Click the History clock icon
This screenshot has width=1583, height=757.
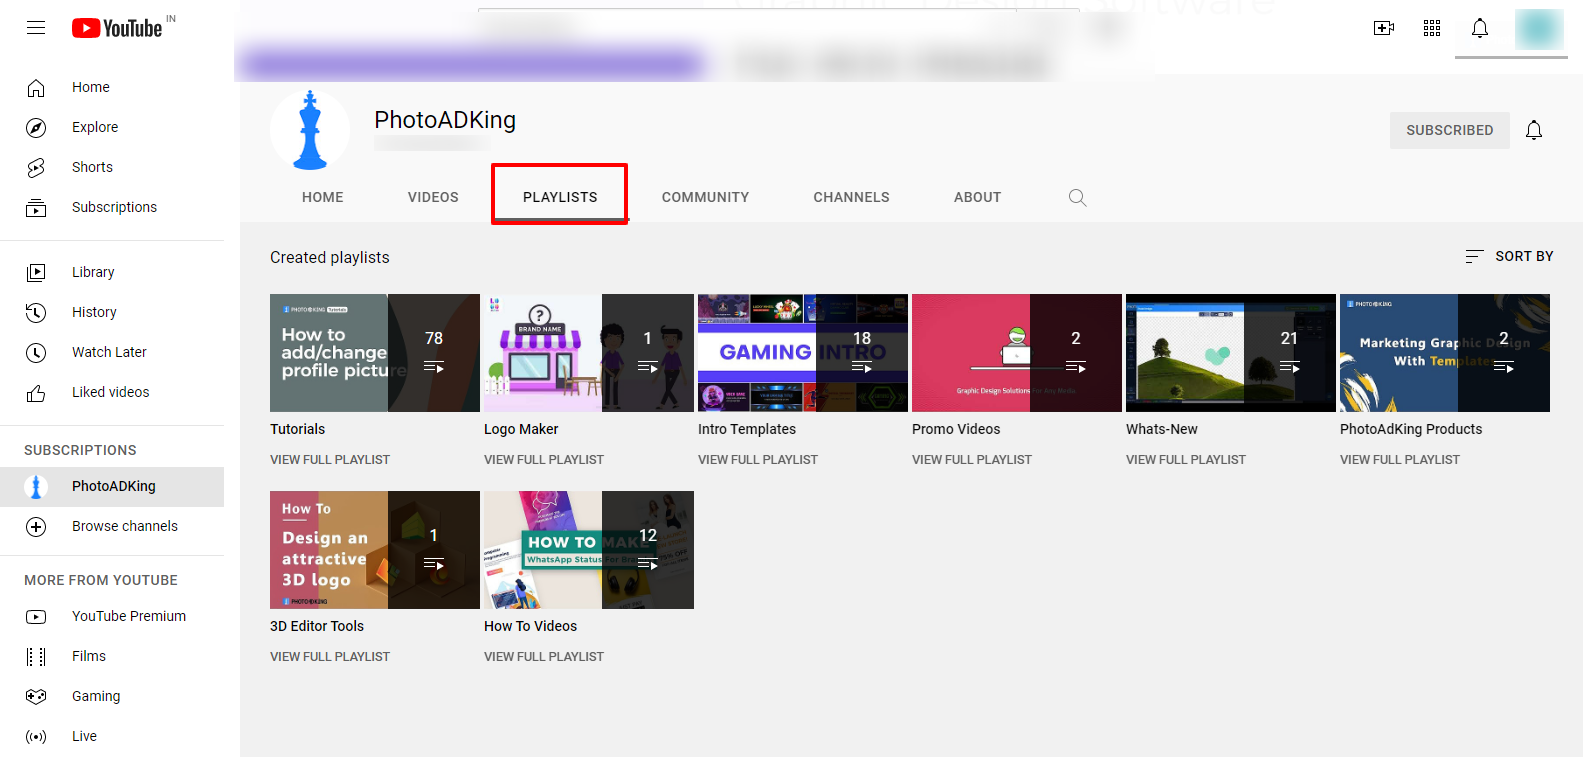[x=36, y=312]
